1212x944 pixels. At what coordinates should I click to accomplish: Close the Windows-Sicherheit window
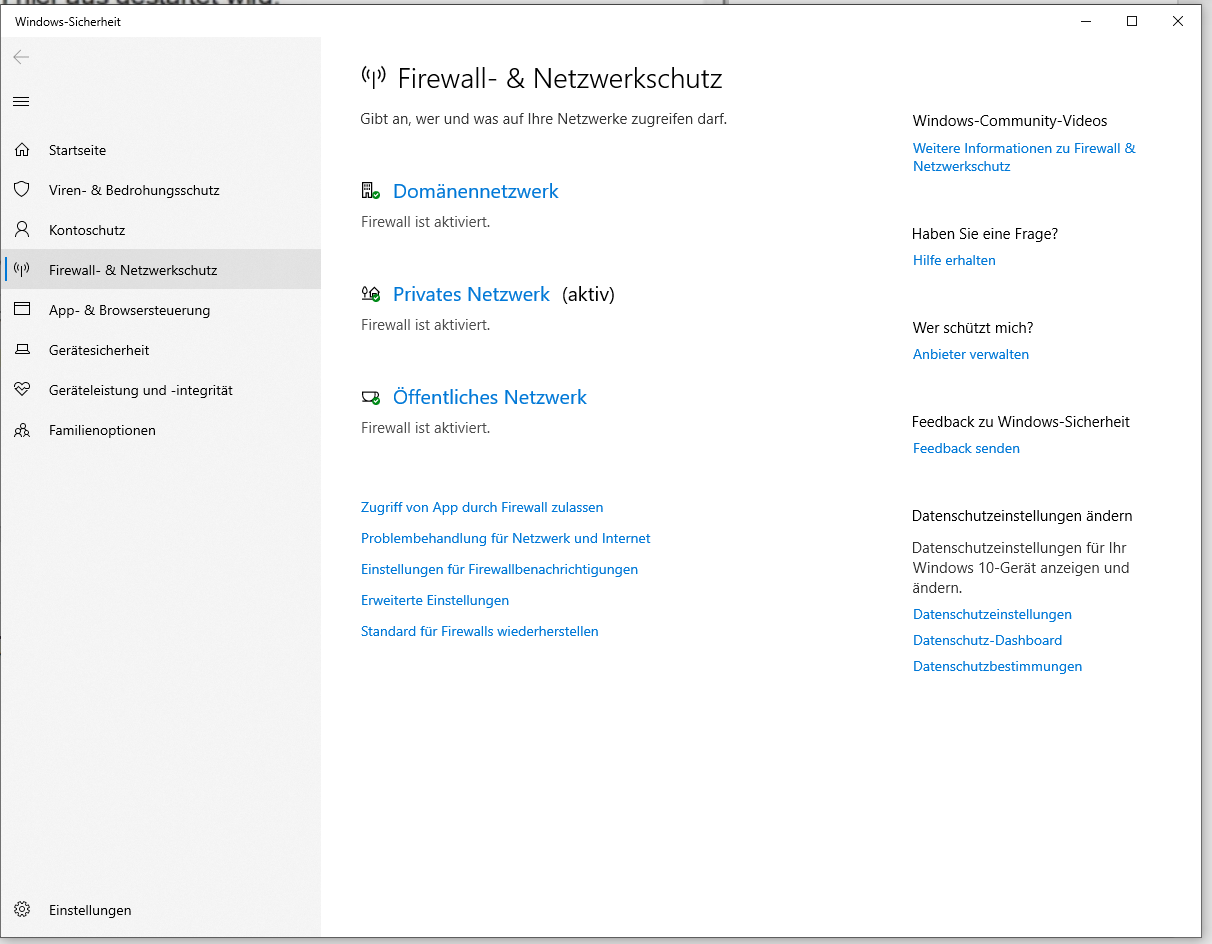tap(1178, 21)
